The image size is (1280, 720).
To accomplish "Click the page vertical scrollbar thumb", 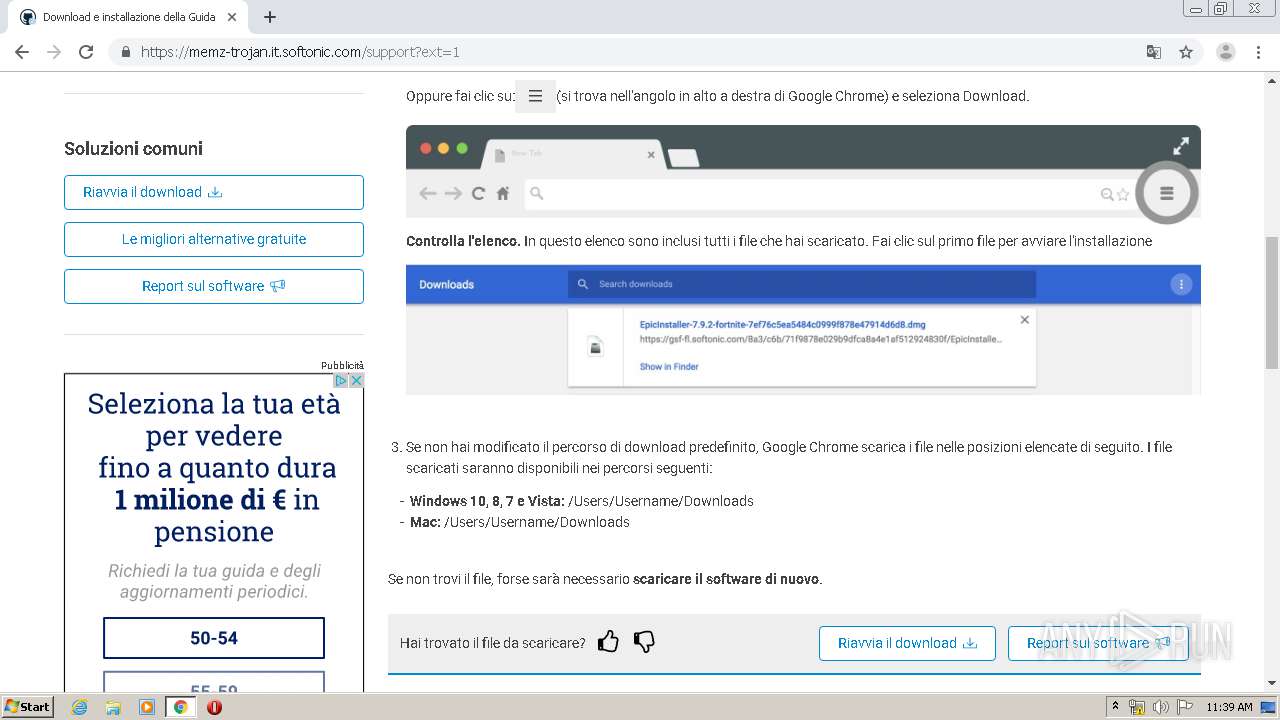I will click(1271, 302).
